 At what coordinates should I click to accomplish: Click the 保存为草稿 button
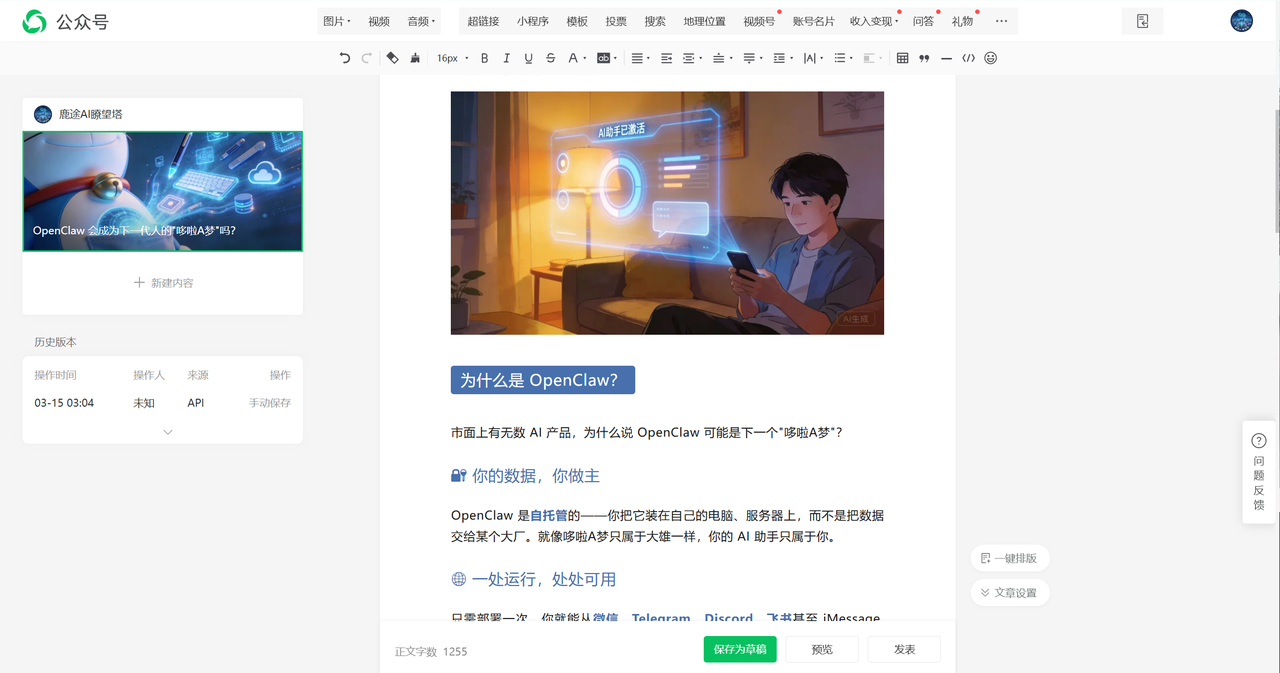point(740,649)
